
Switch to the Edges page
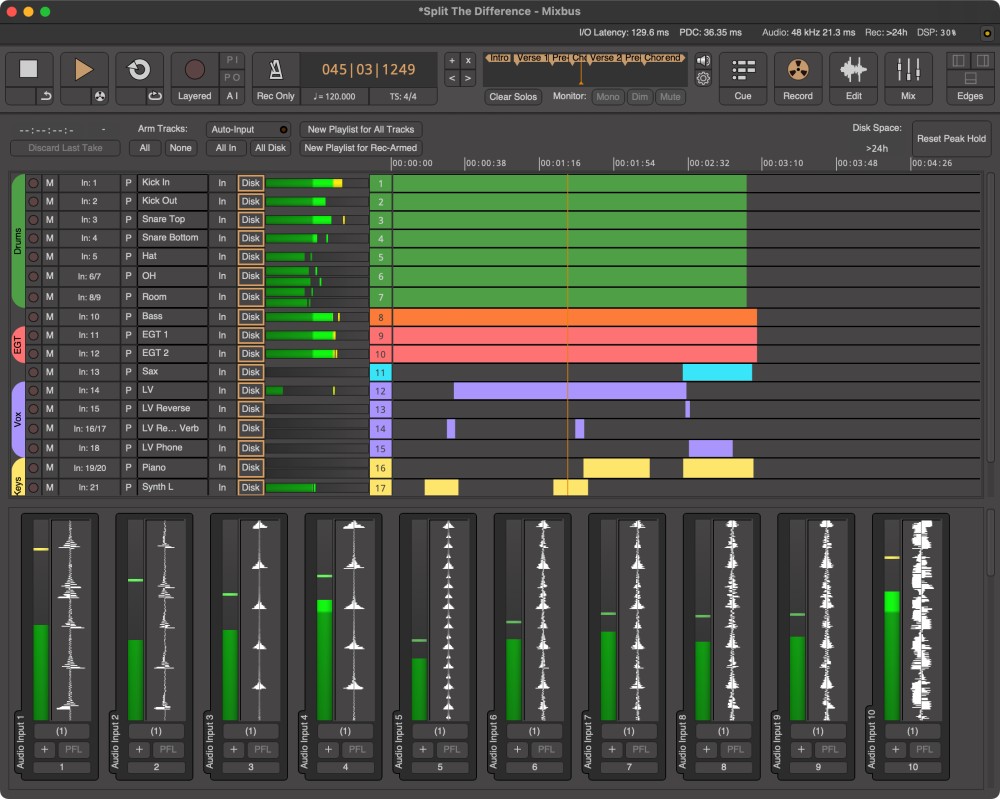(968, 95)
